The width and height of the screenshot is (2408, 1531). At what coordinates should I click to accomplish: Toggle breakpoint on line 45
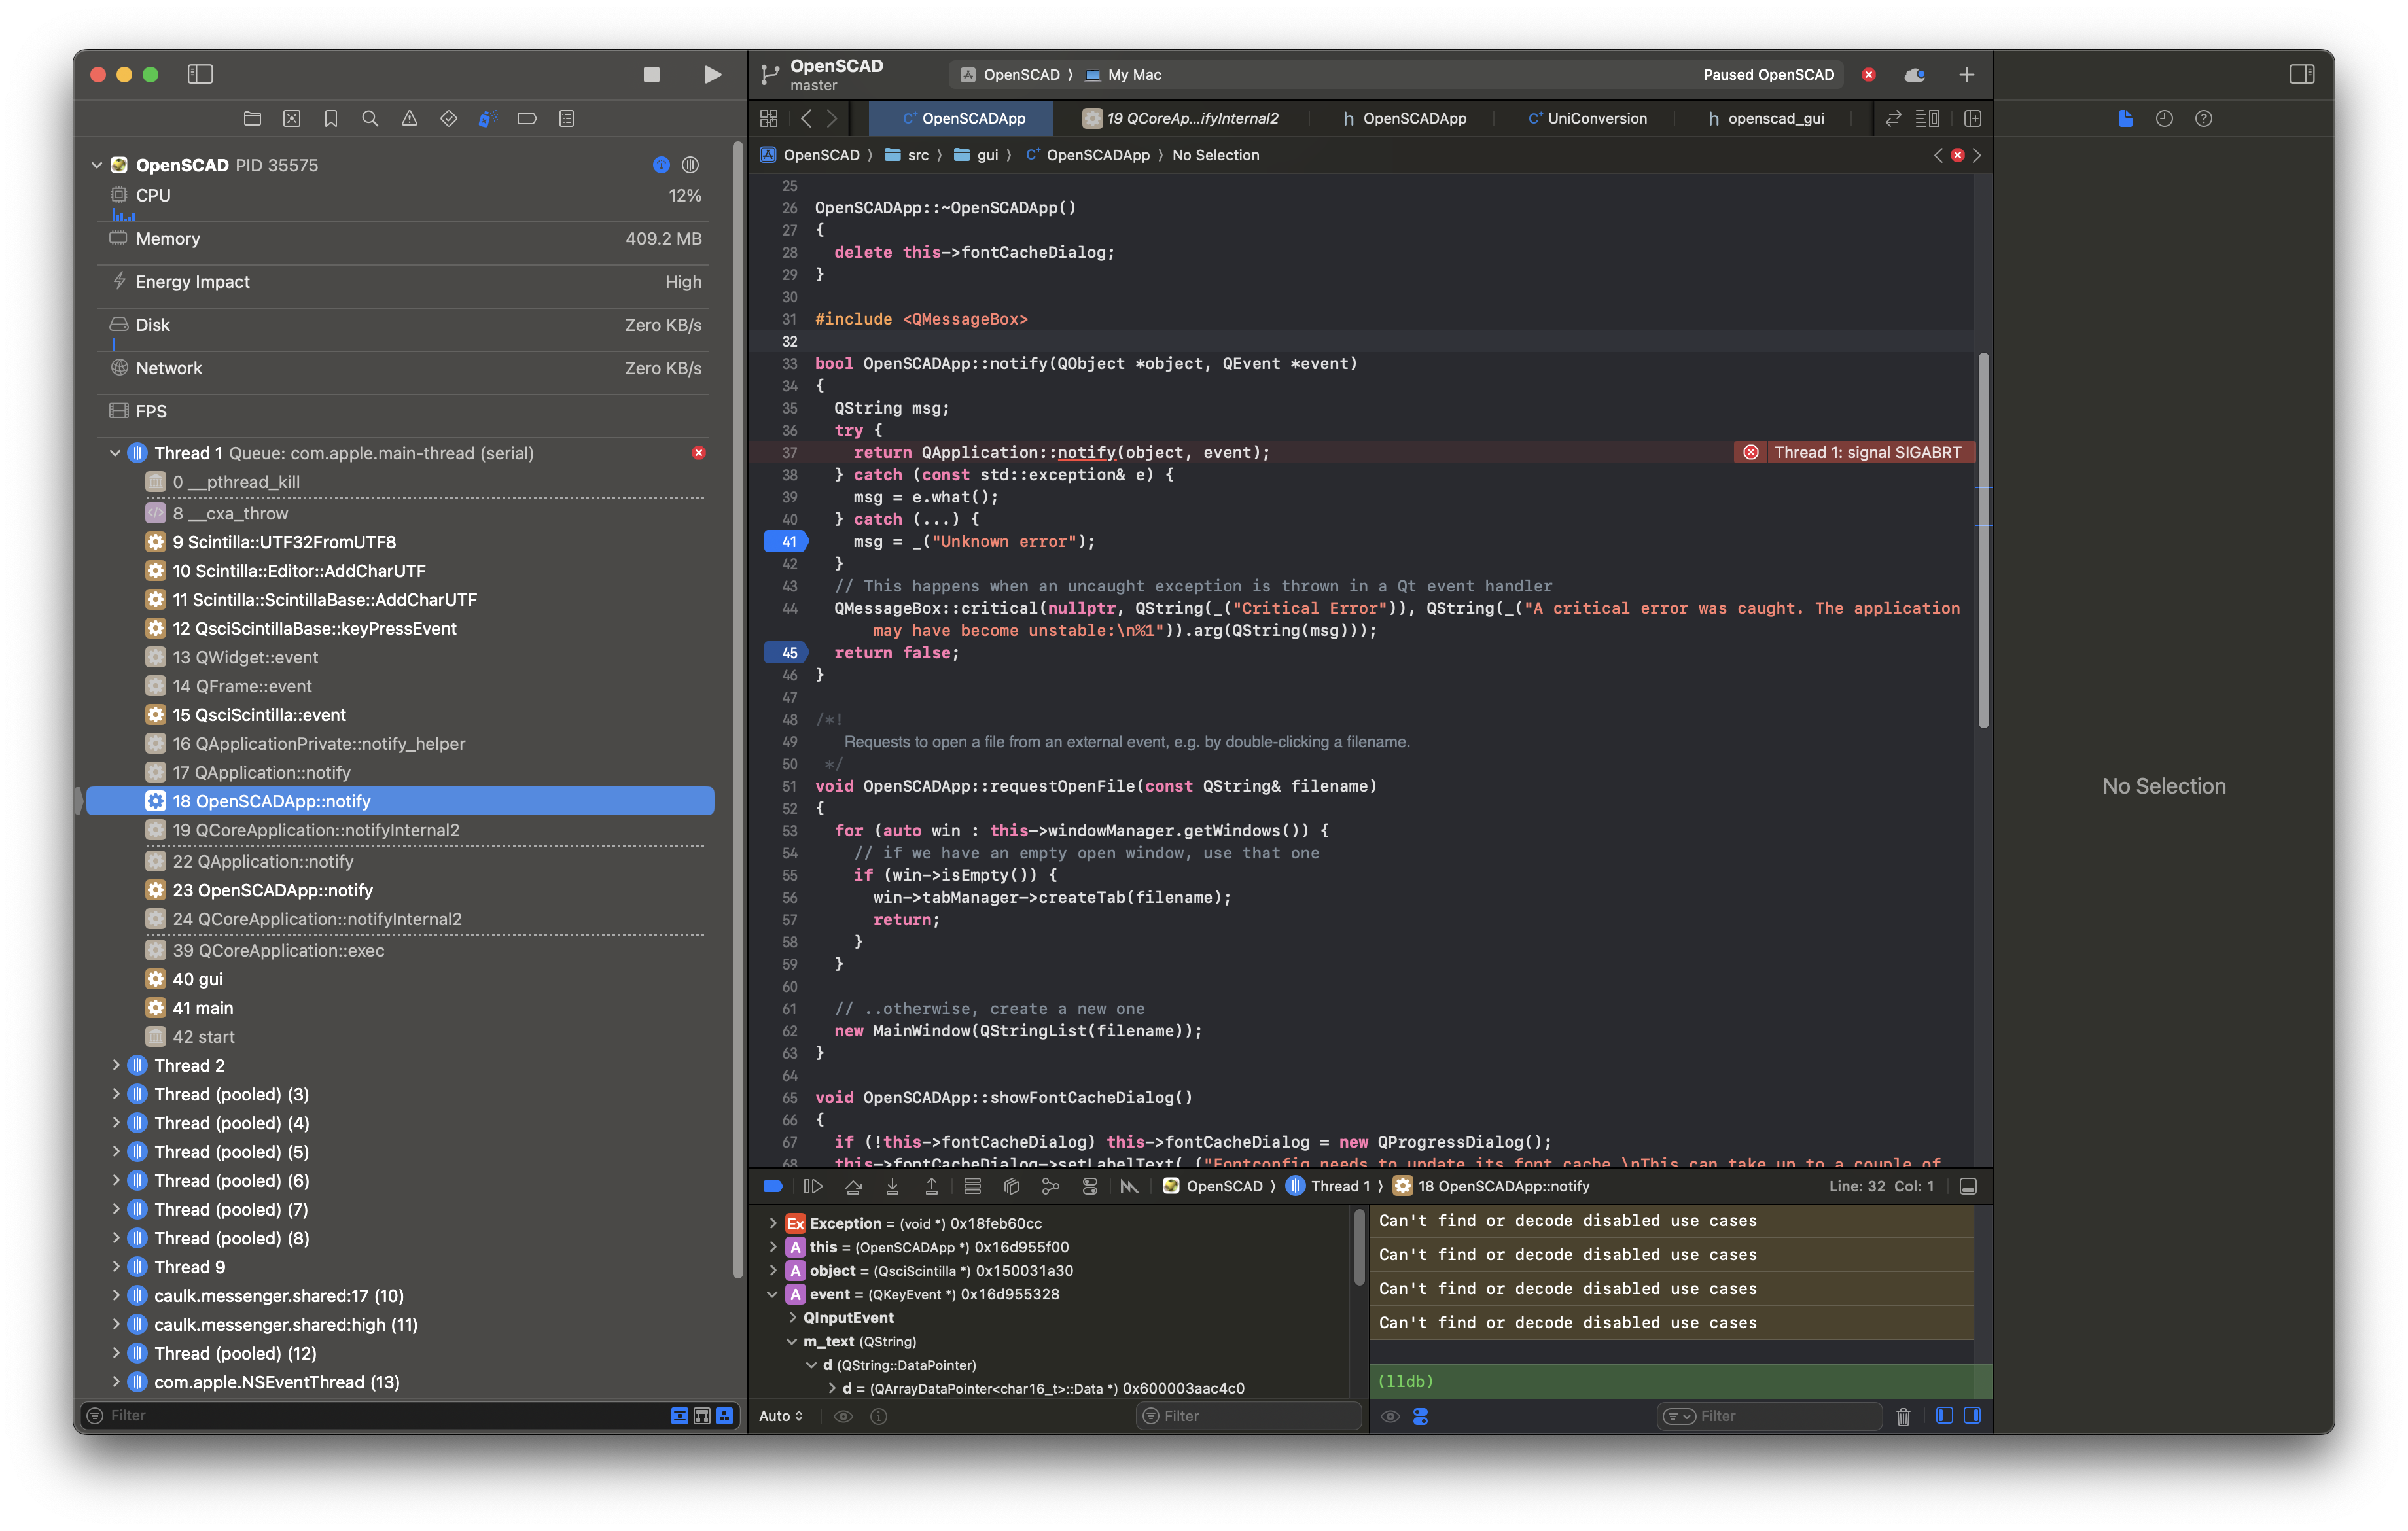point(786,653)
